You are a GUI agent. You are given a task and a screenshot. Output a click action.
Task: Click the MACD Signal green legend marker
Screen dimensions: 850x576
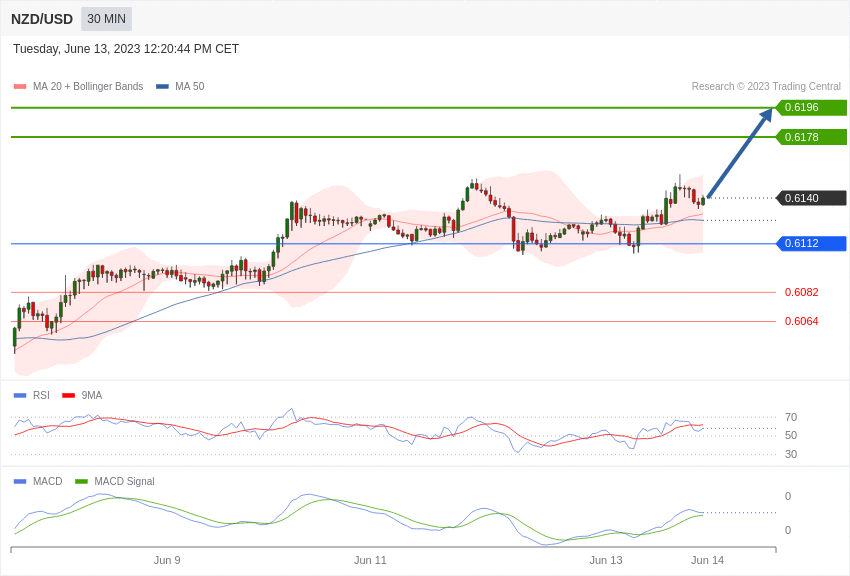point(81,481)
